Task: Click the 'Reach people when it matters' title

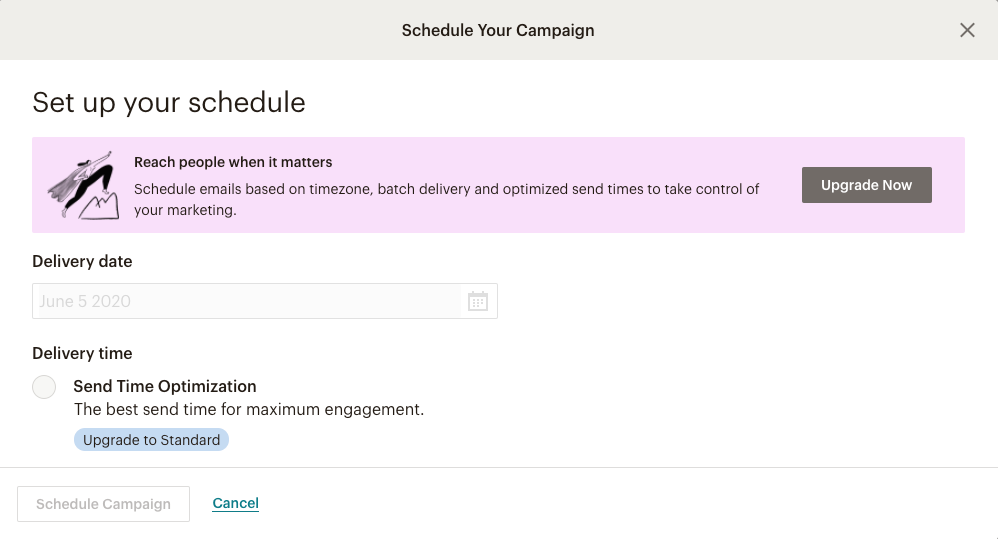Action: pyautogui.click(x=233, y=162)
